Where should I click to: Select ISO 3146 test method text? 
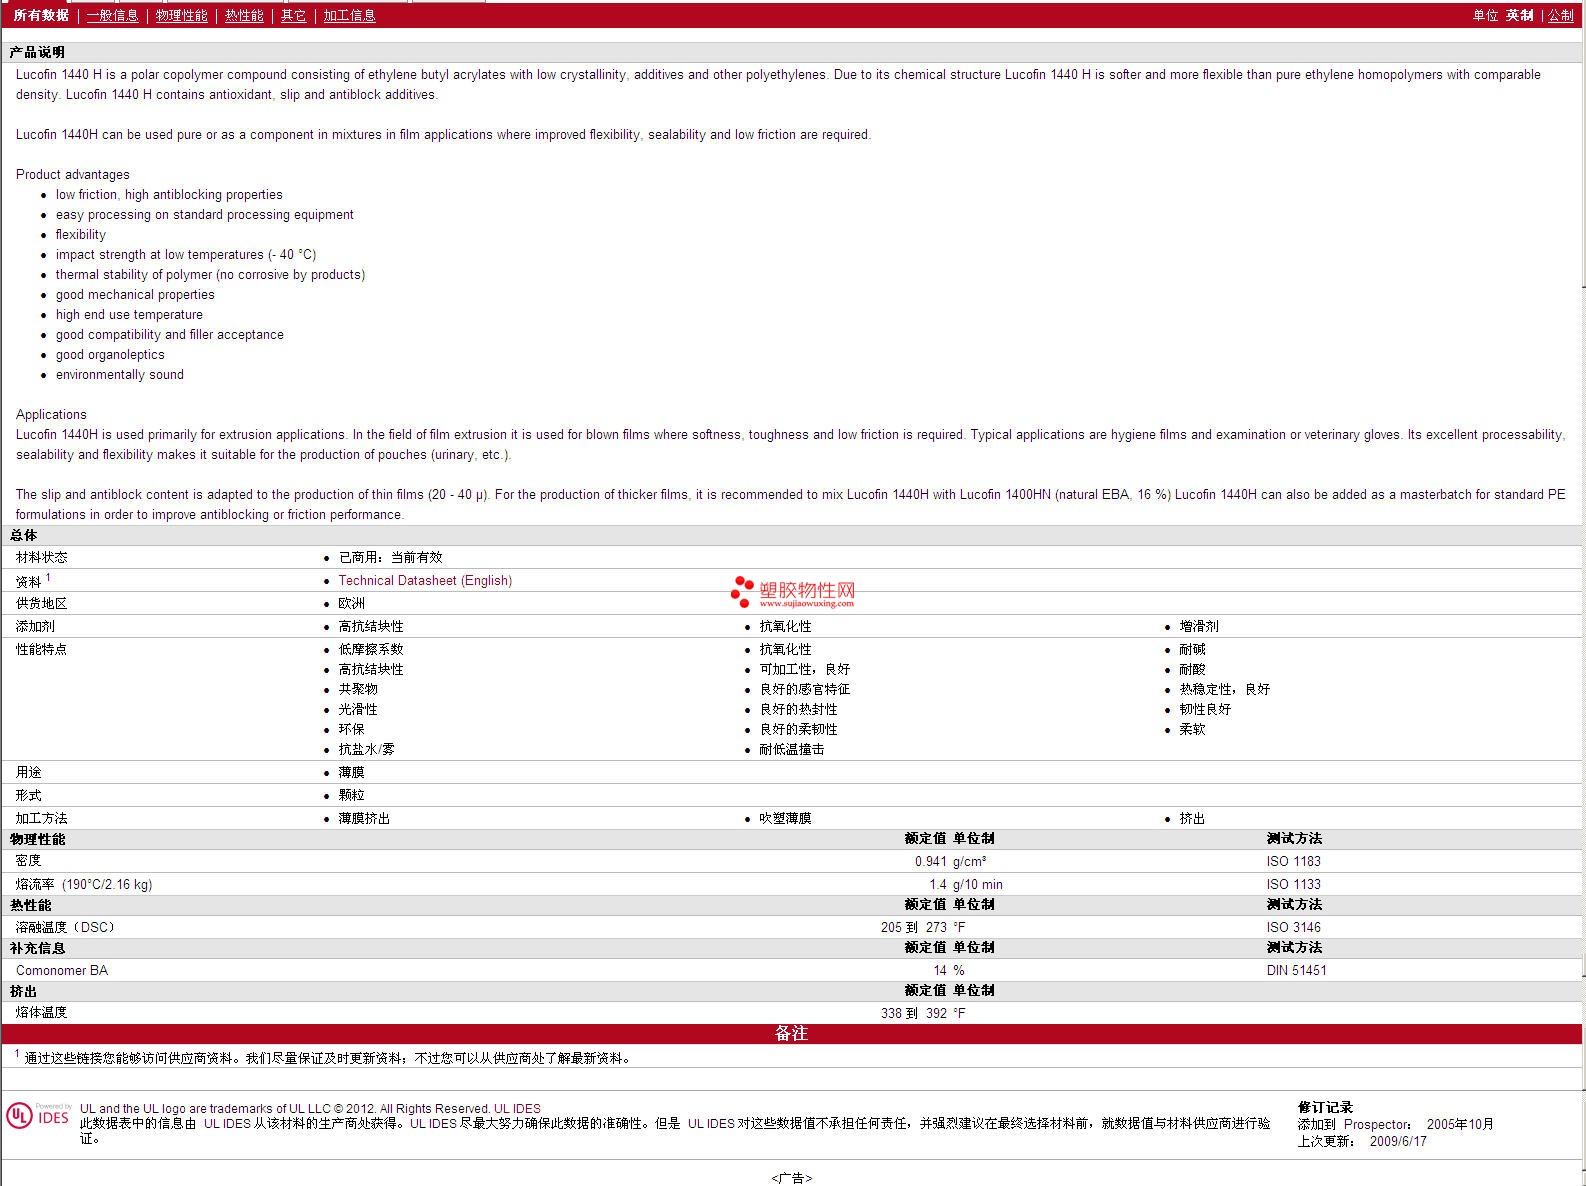coord(1293,927)
